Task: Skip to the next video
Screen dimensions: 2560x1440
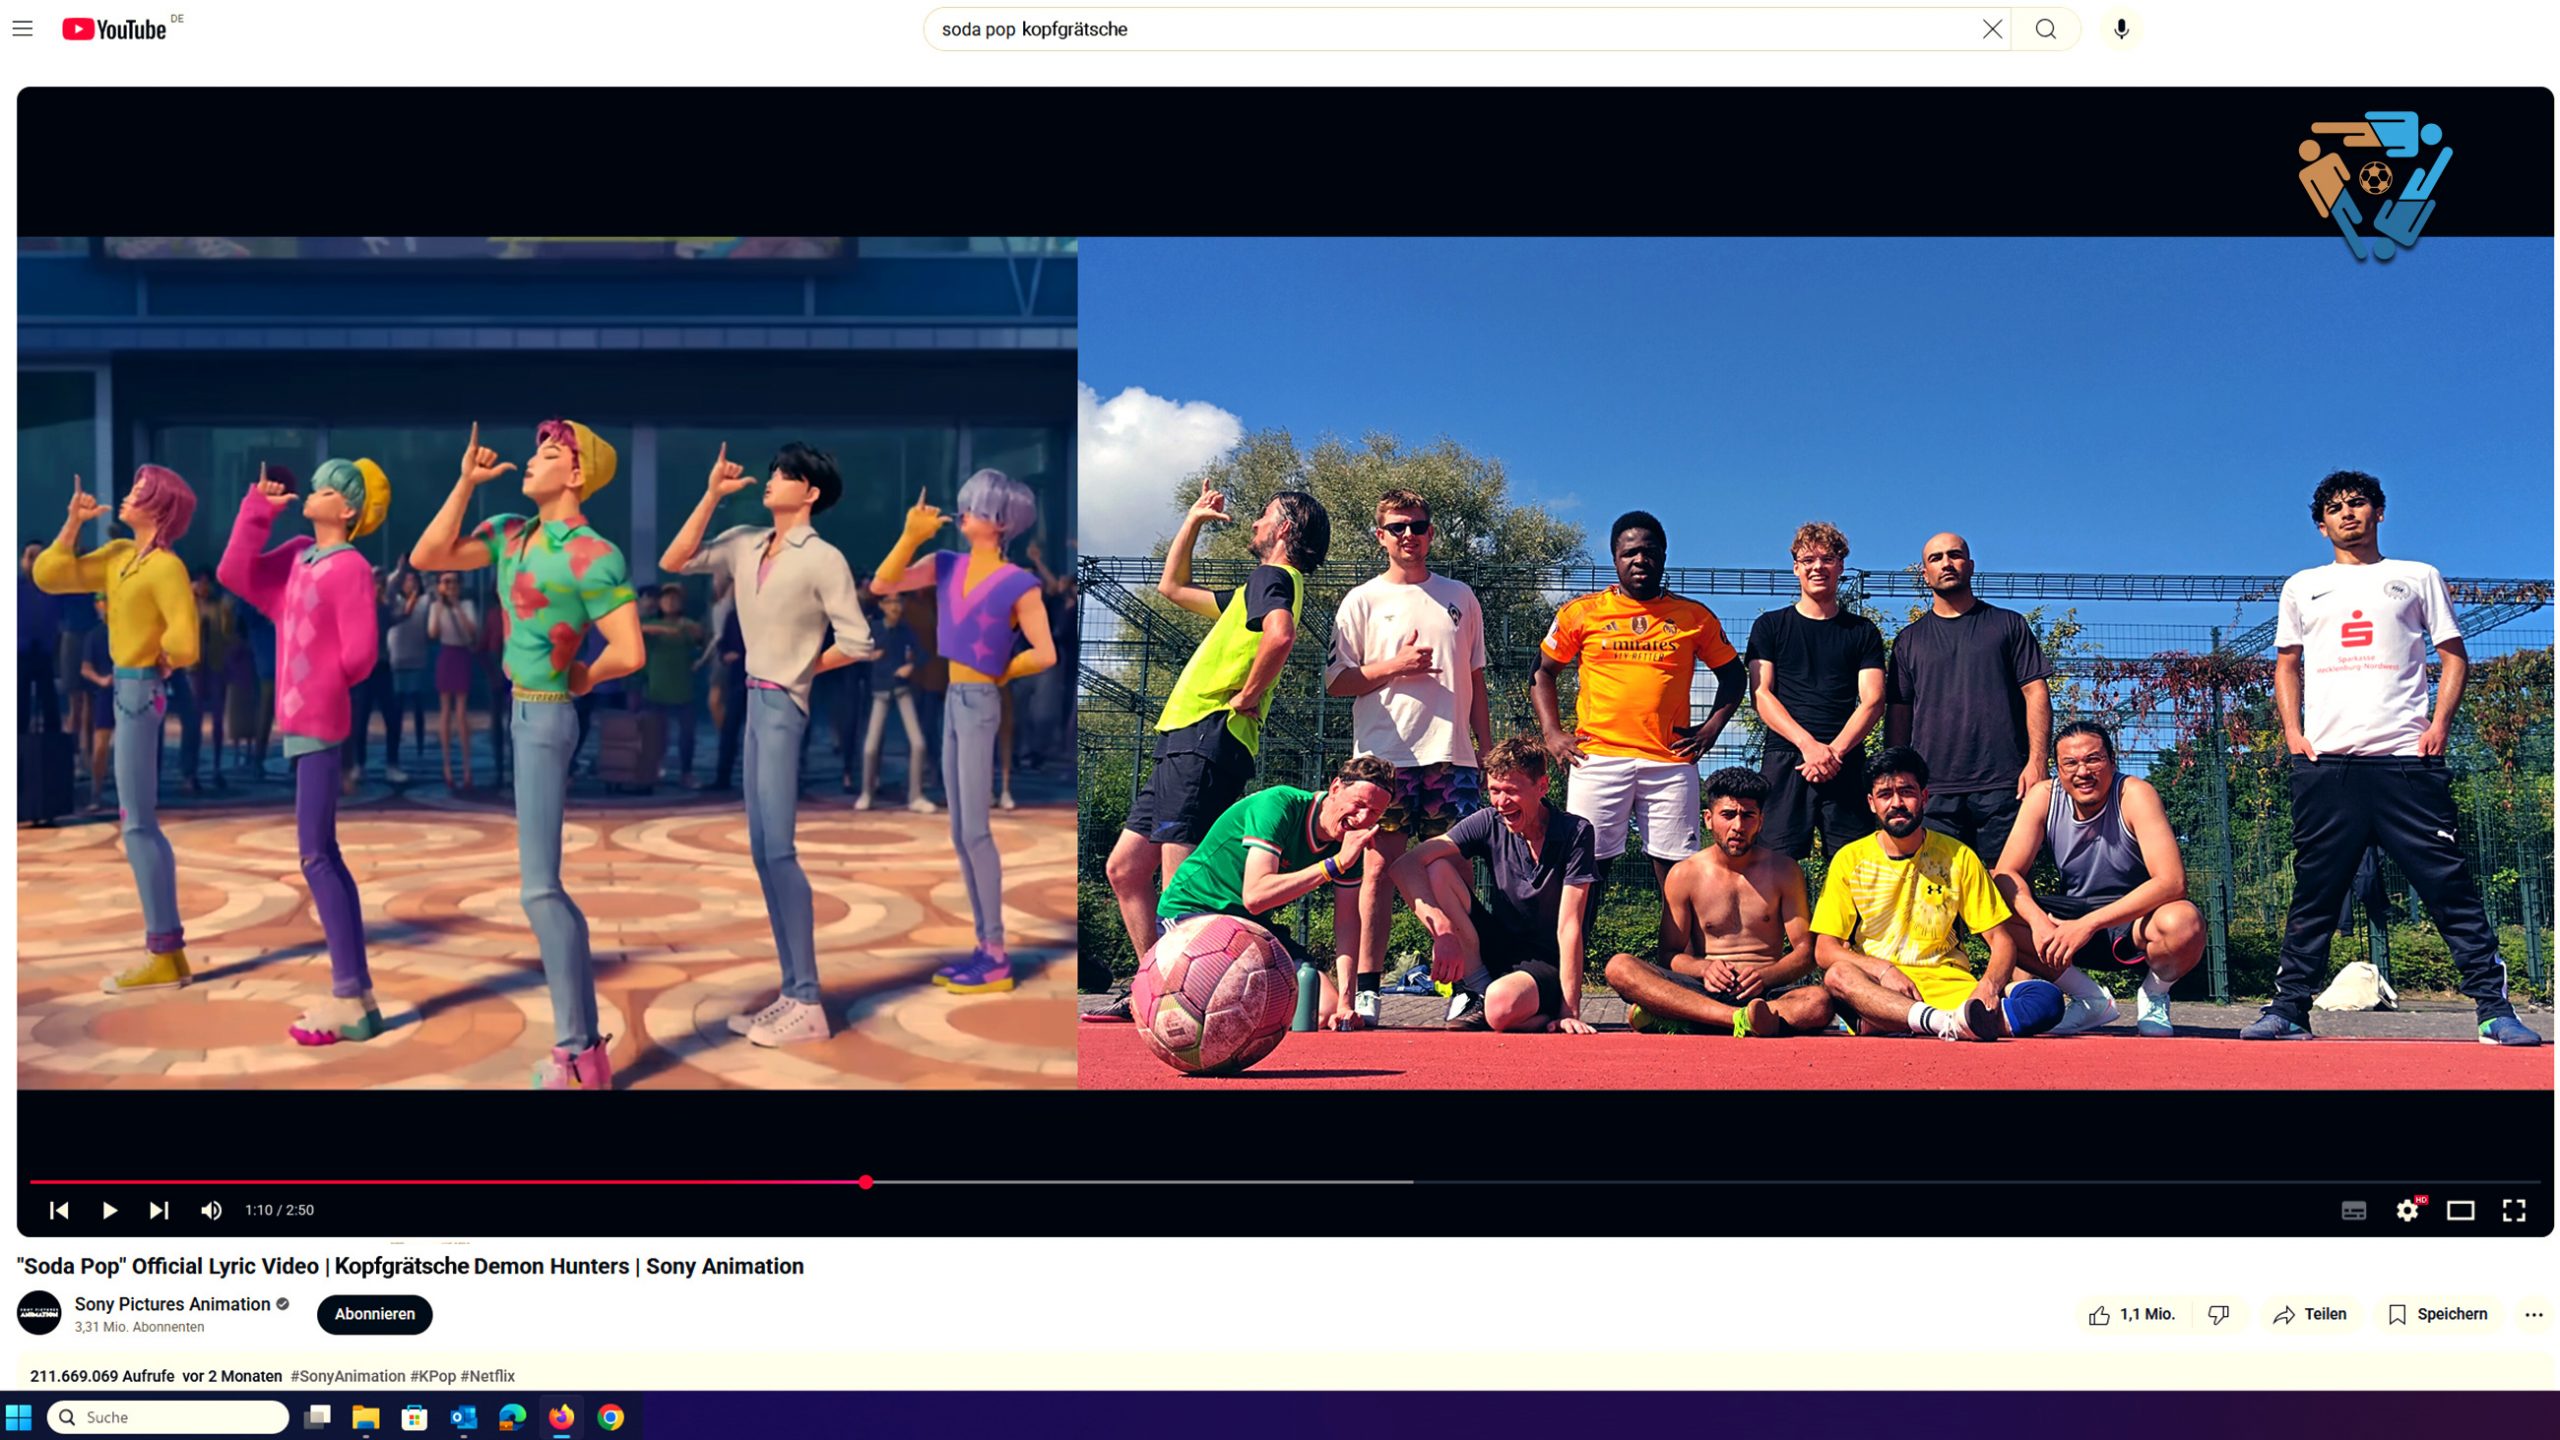Action: click(159, 1210)
